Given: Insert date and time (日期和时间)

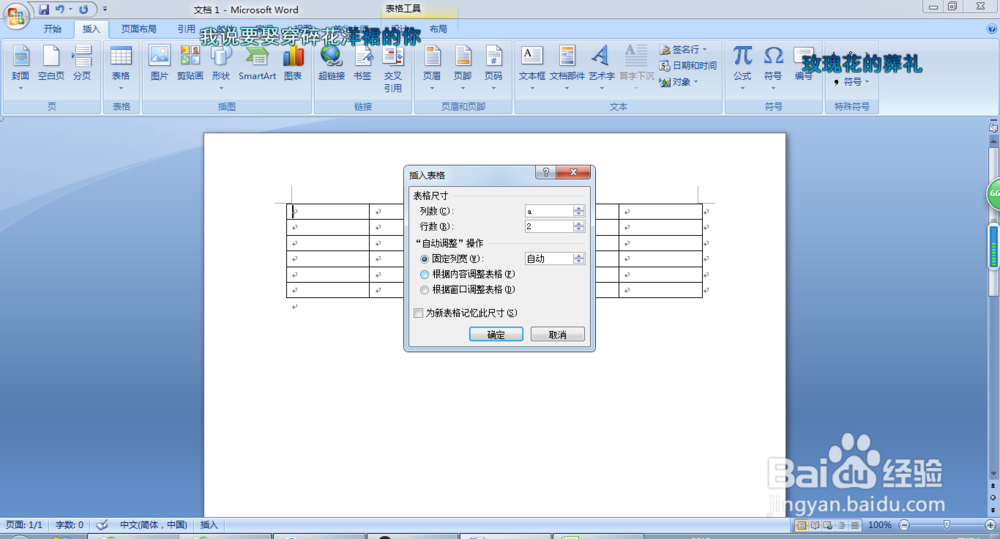Looking at the screenshot, I should pyautogui.click(x=688, y=66).
